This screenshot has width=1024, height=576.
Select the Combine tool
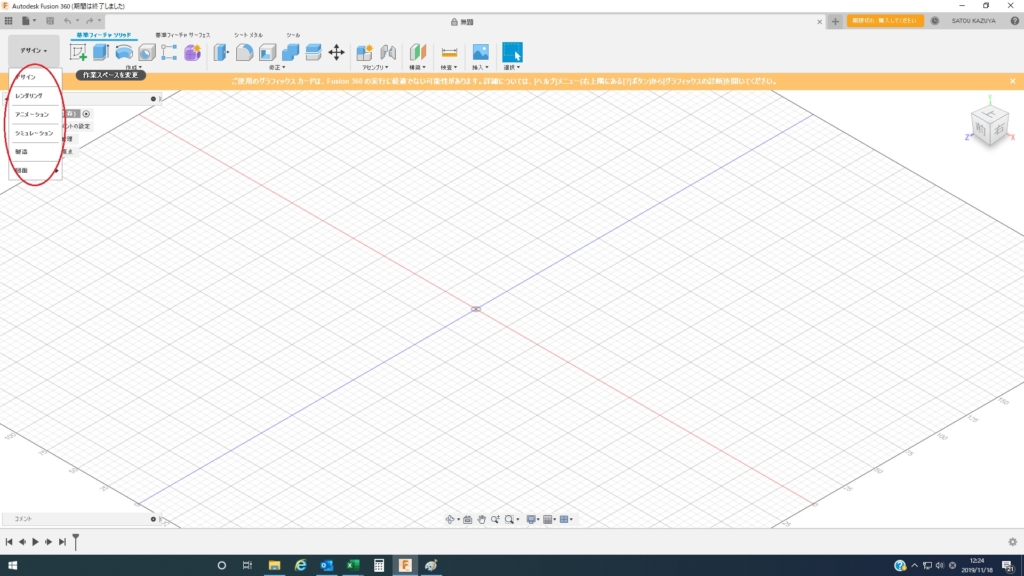pyautogui.click(x=291, y=52)
